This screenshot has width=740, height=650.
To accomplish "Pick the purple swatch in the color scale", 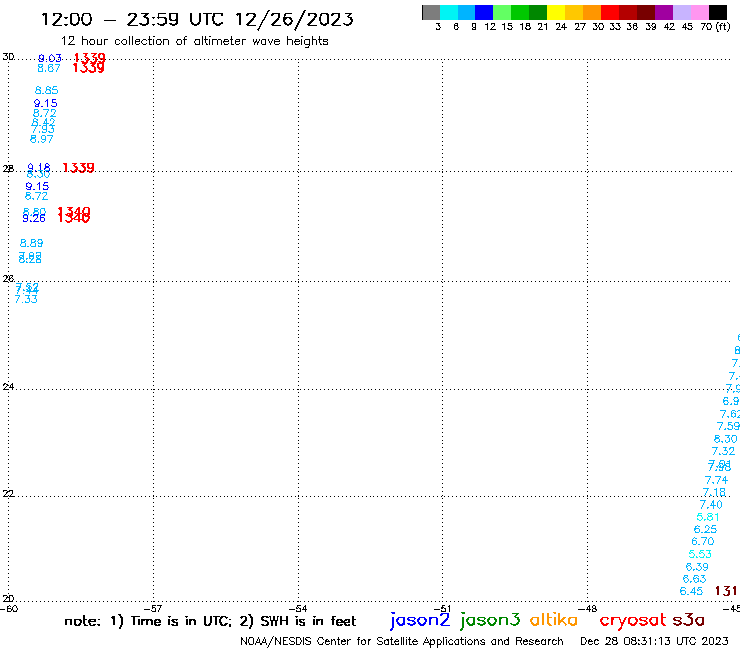I will (664, 12).
